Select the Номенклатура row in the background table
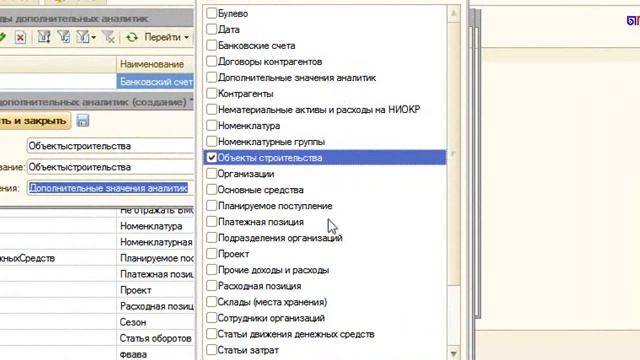This screenshot has width=640, height=360. (x=97, y=226)
